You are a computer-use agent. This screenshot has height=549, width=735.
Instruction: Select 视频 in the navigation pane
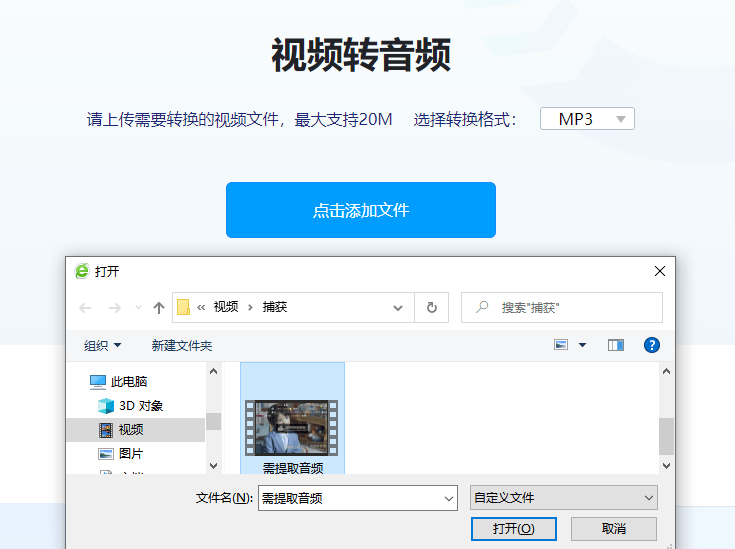pyautogui.click(x=130, y=430)
